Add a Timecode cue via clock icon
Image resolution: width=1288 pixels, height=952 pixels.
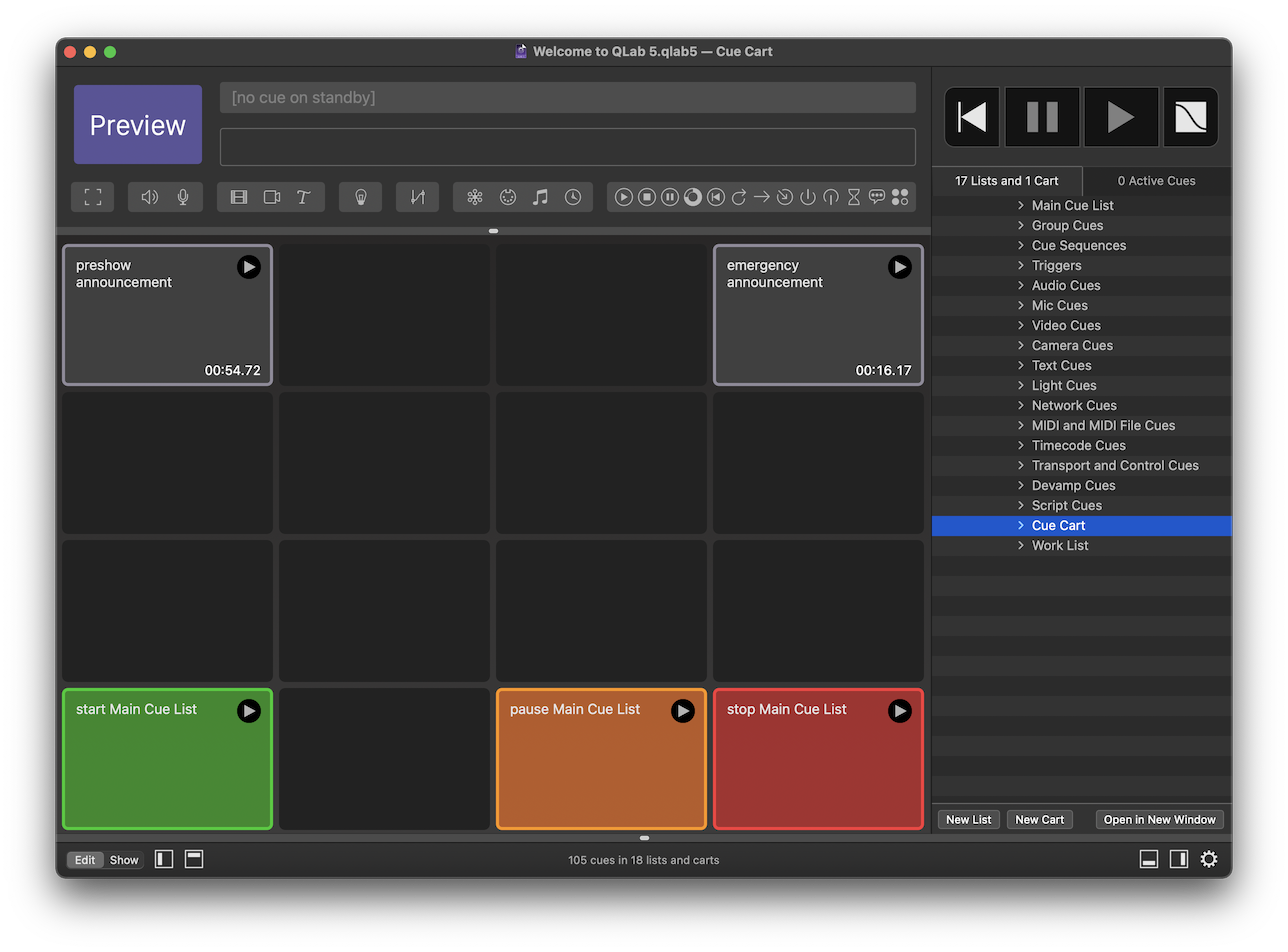(x=573, y=197)
